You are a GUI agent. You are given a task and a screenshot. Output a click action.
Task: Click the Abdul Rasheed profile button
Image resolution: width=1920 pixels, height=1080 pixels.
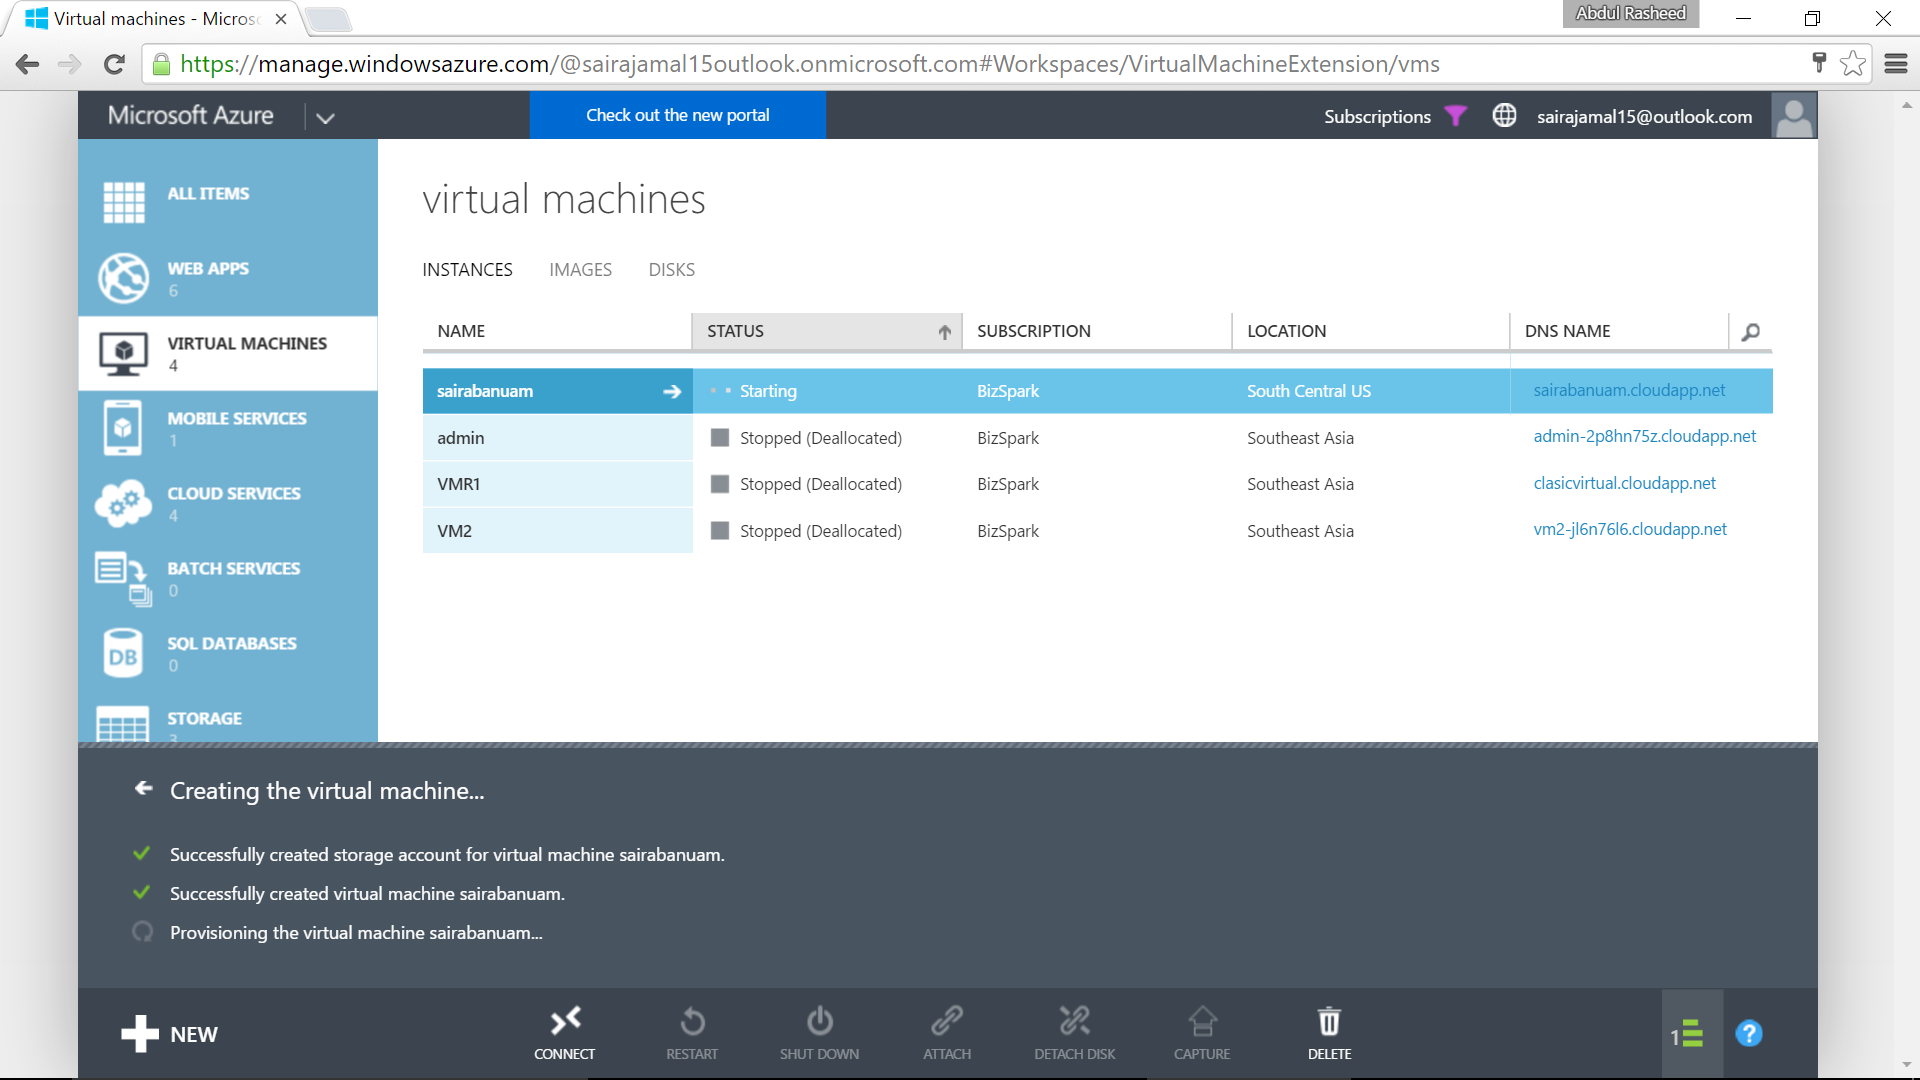tap(1630, 14)
